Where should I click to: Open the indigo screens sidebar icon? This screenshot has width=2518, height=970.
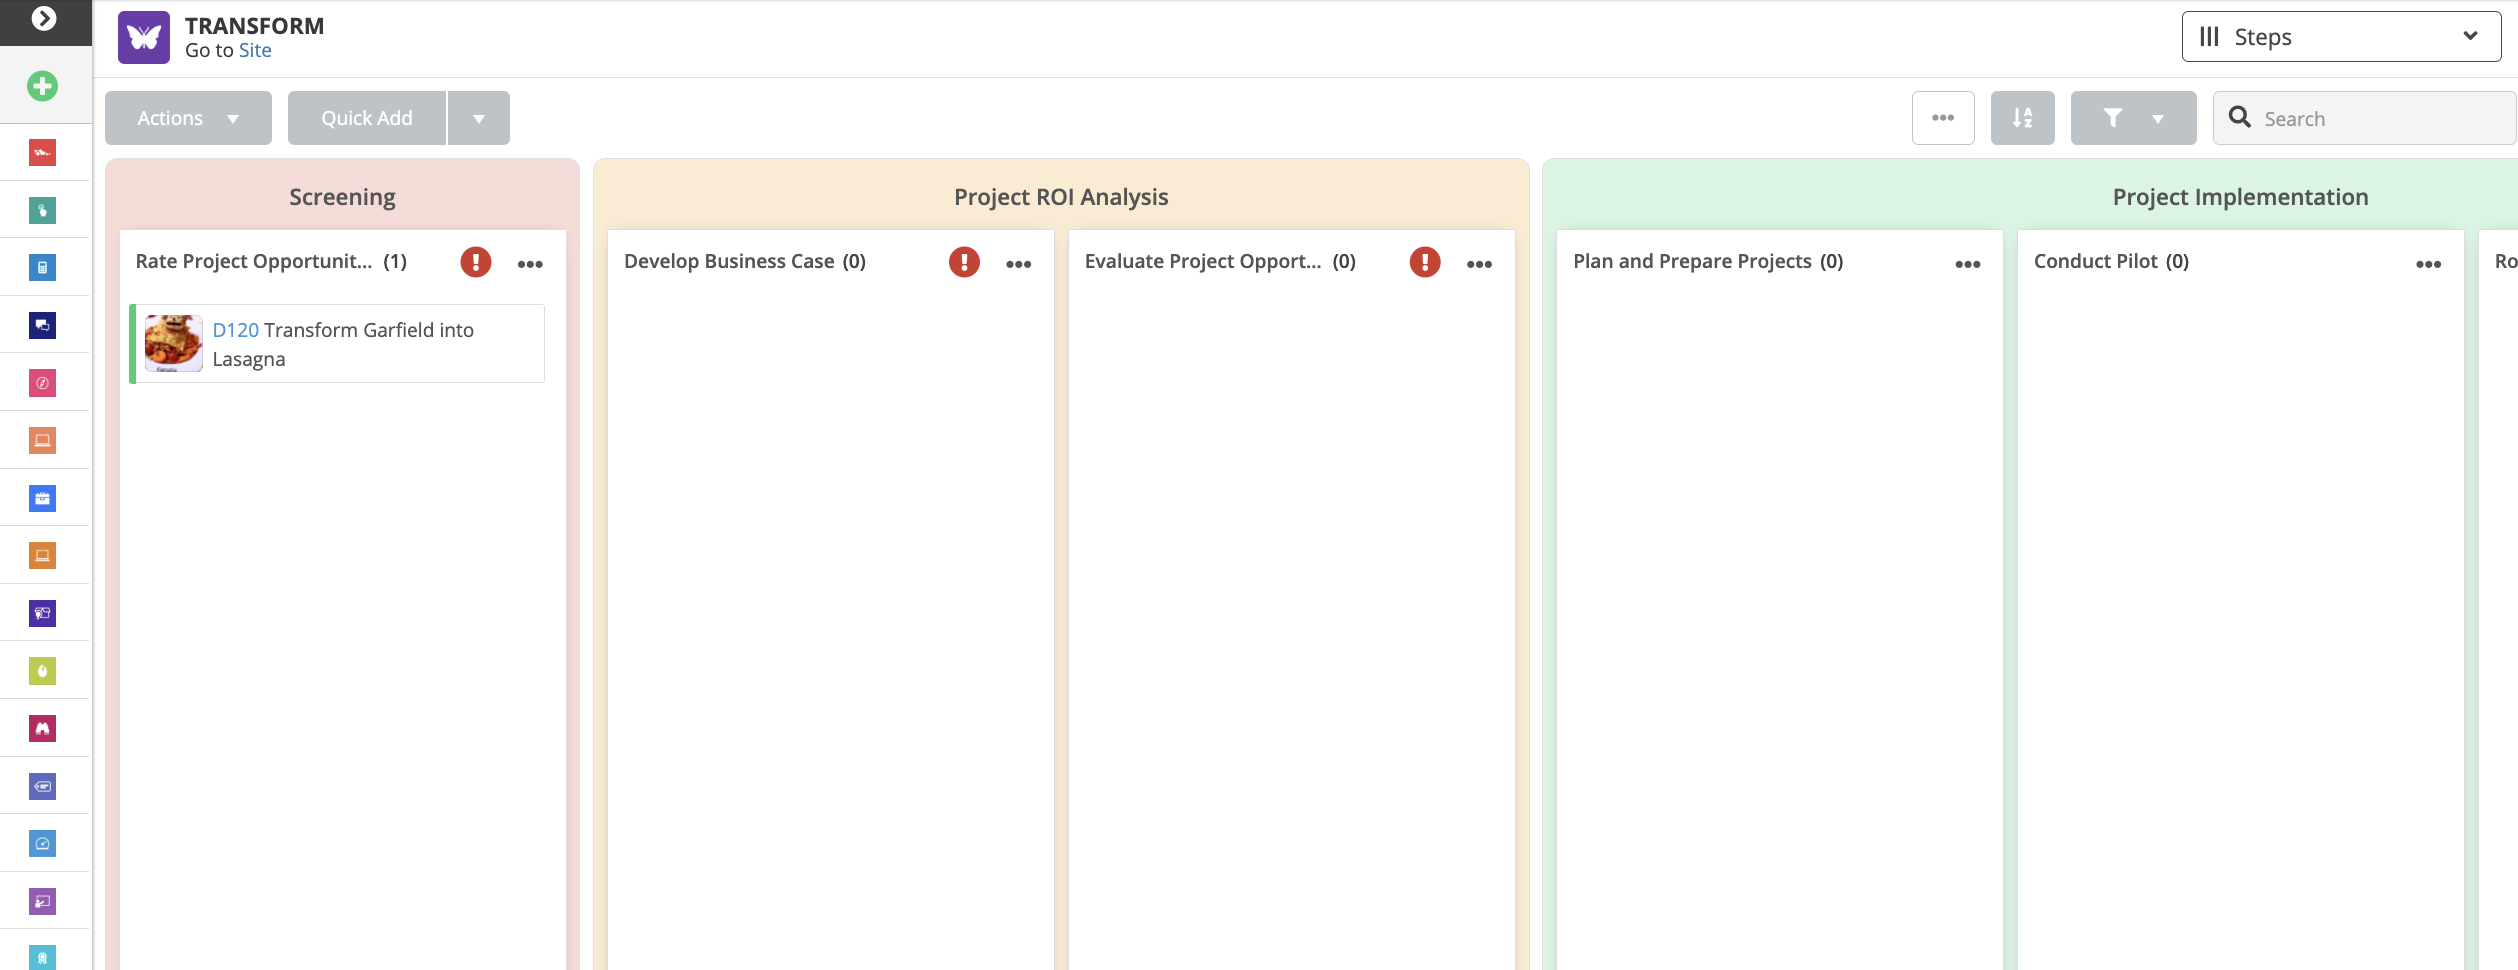pos(42,613)
